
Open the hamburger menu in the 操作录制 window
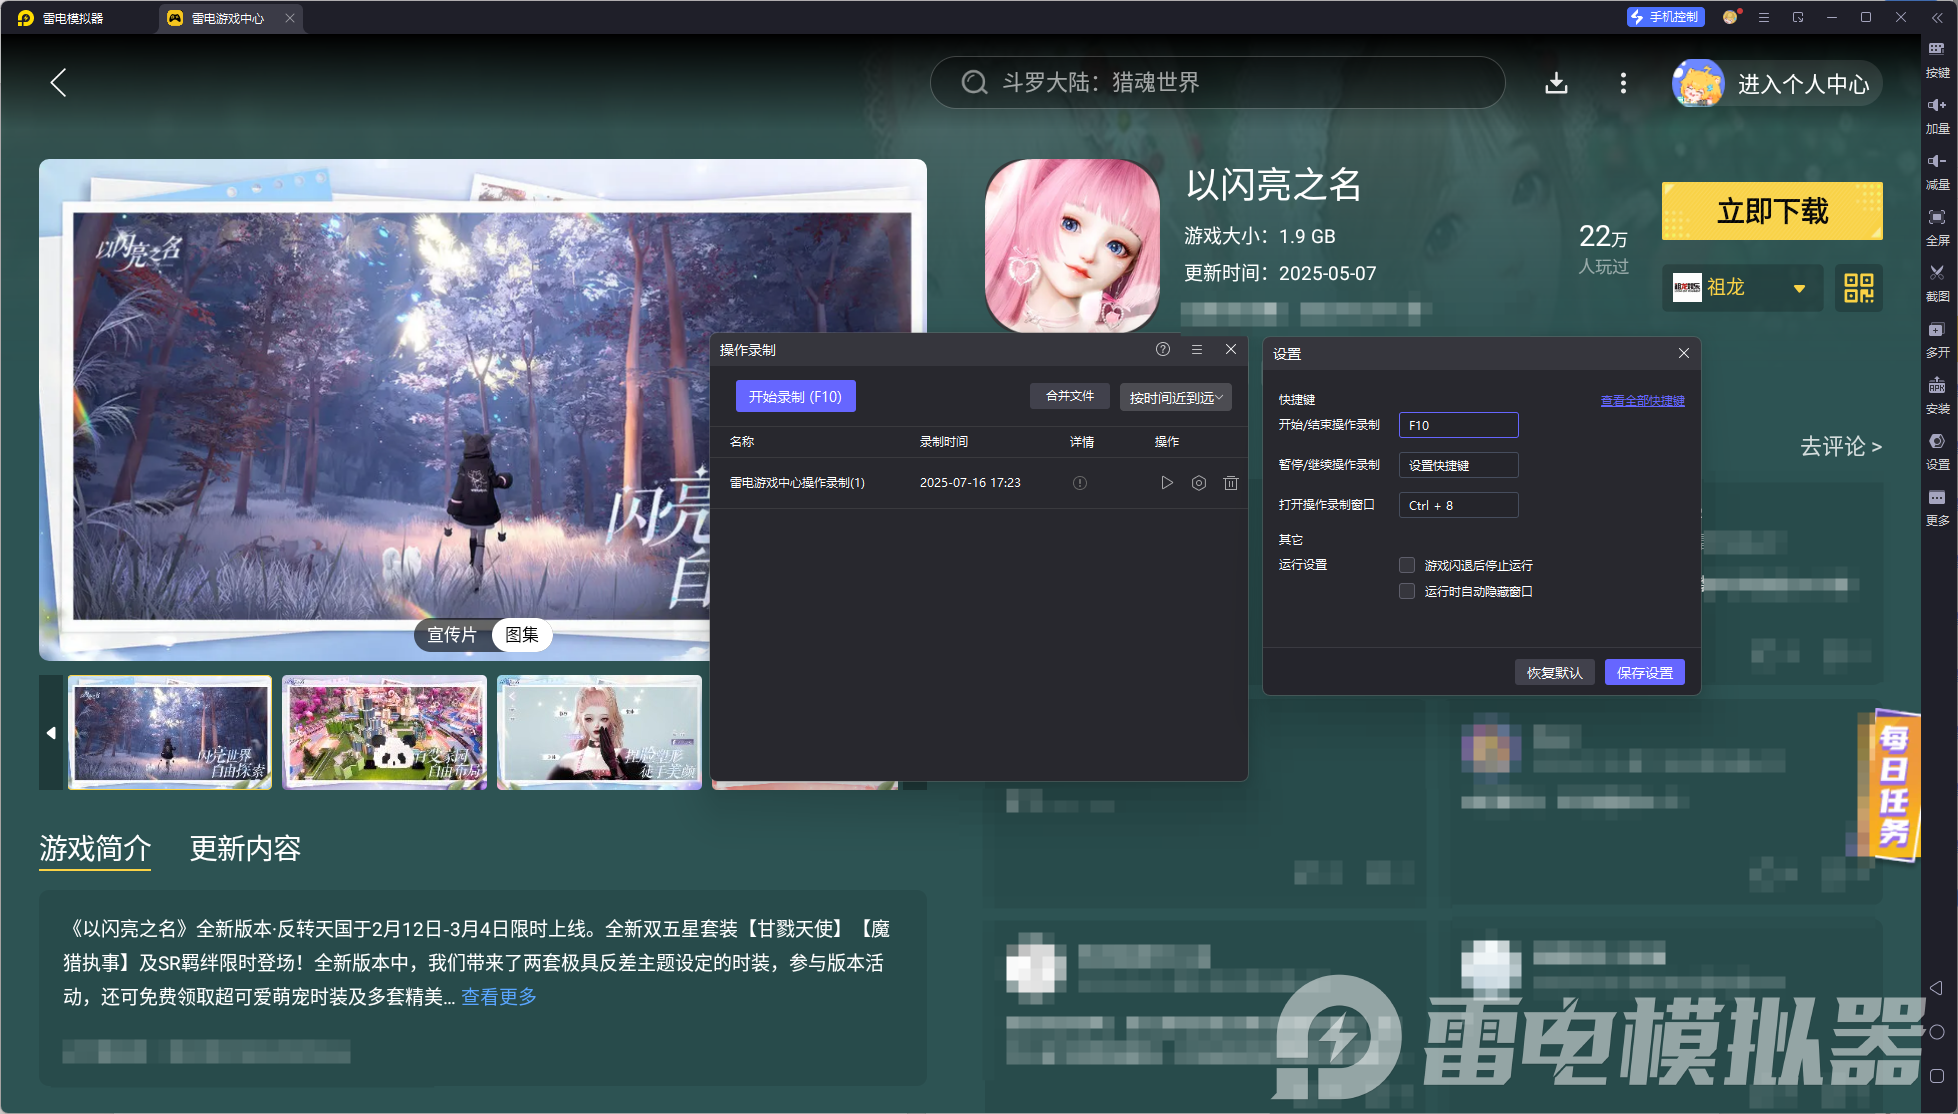[x=1196, y=349]
